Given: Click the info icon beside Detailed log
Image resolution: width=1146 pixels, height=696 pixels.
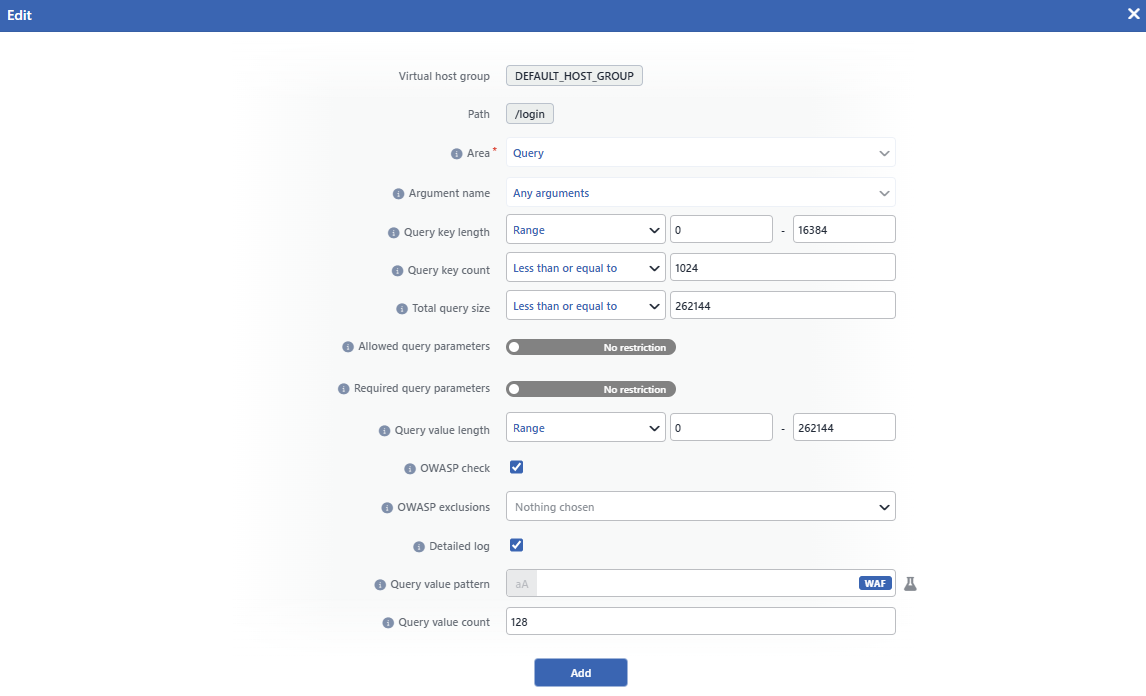Looking at the screenshot, I should click(419, 547).
